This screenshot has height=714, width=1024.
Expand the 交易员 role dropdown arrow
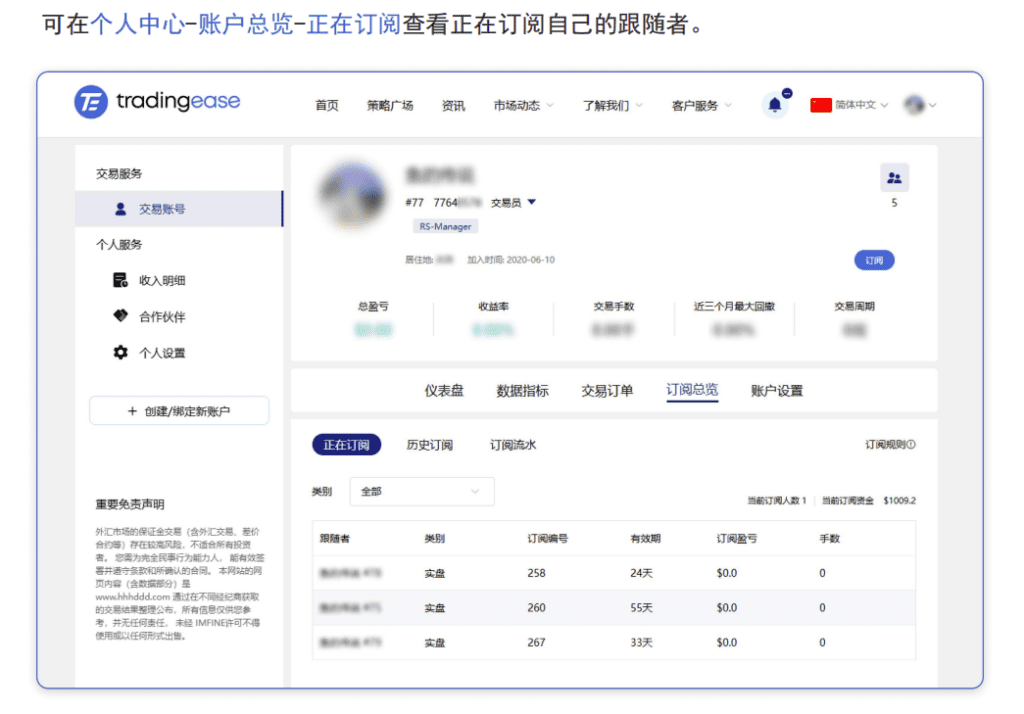(532, 202)
